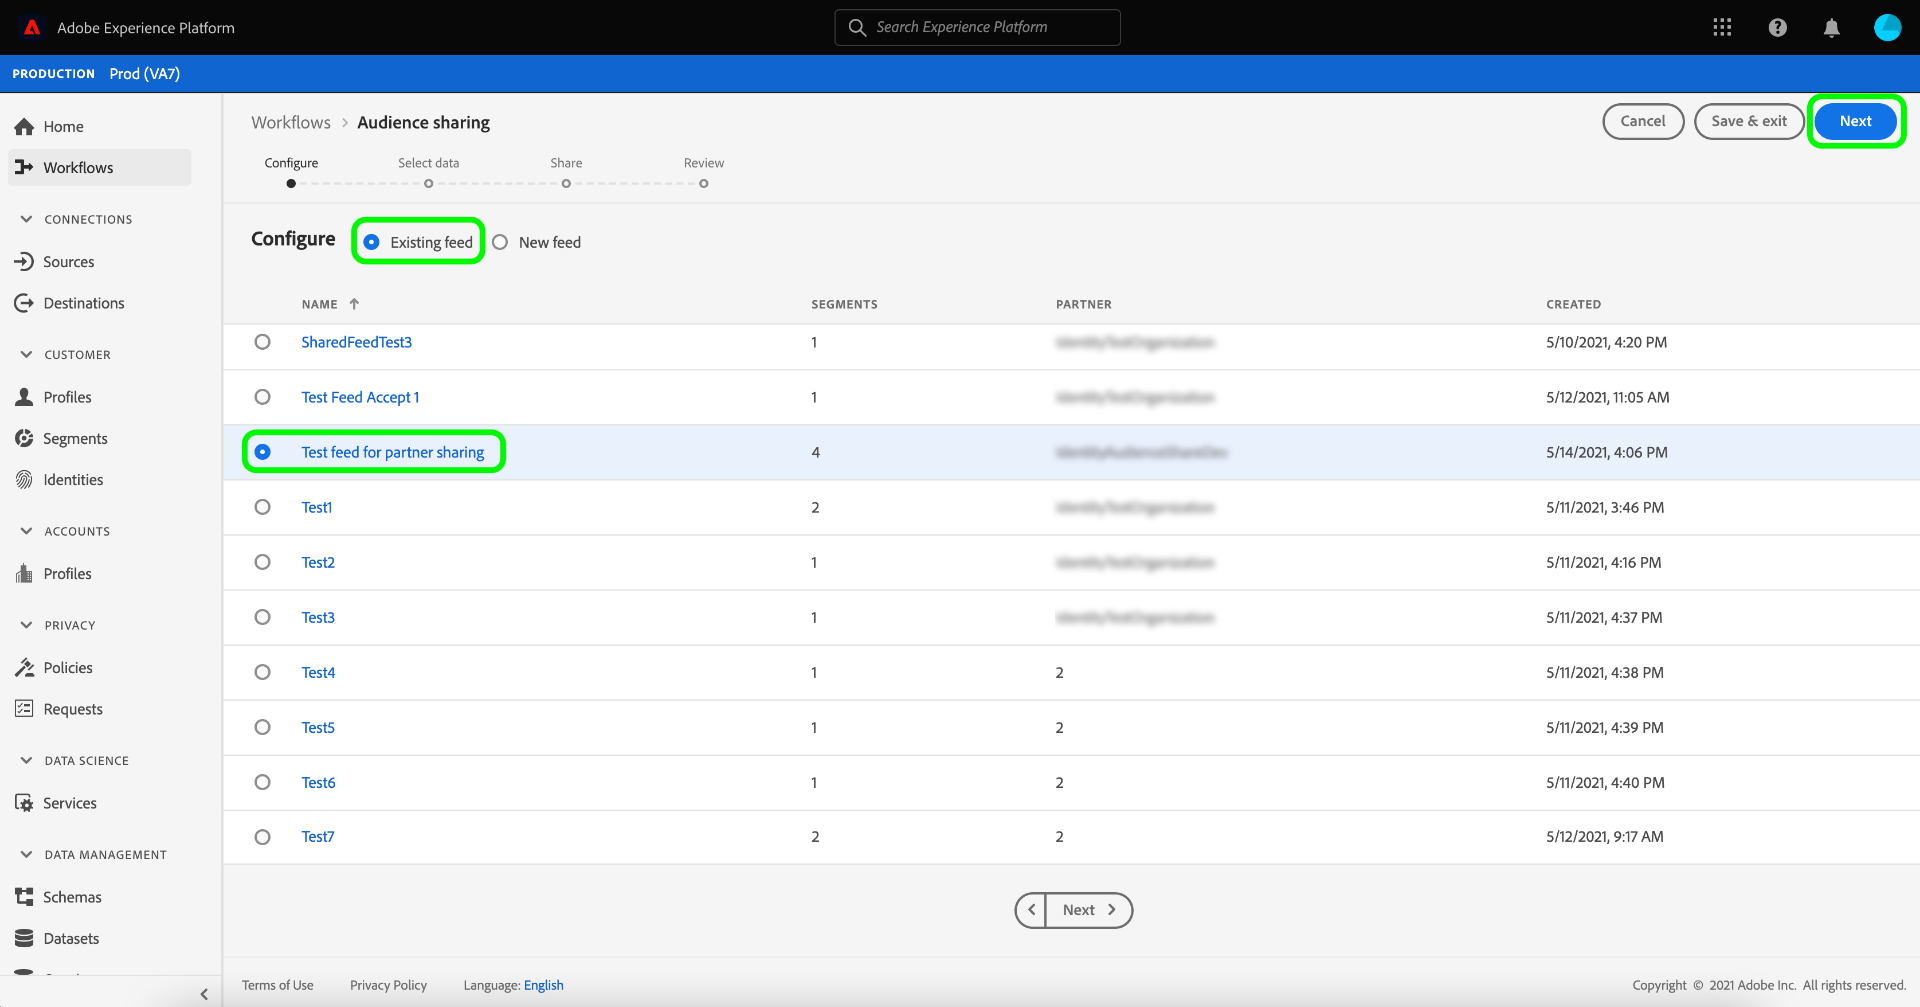The height and width of the screenshot is (1007, 1920).
Task: Open the Test7 feed link
Action: [x=318, y=836]
